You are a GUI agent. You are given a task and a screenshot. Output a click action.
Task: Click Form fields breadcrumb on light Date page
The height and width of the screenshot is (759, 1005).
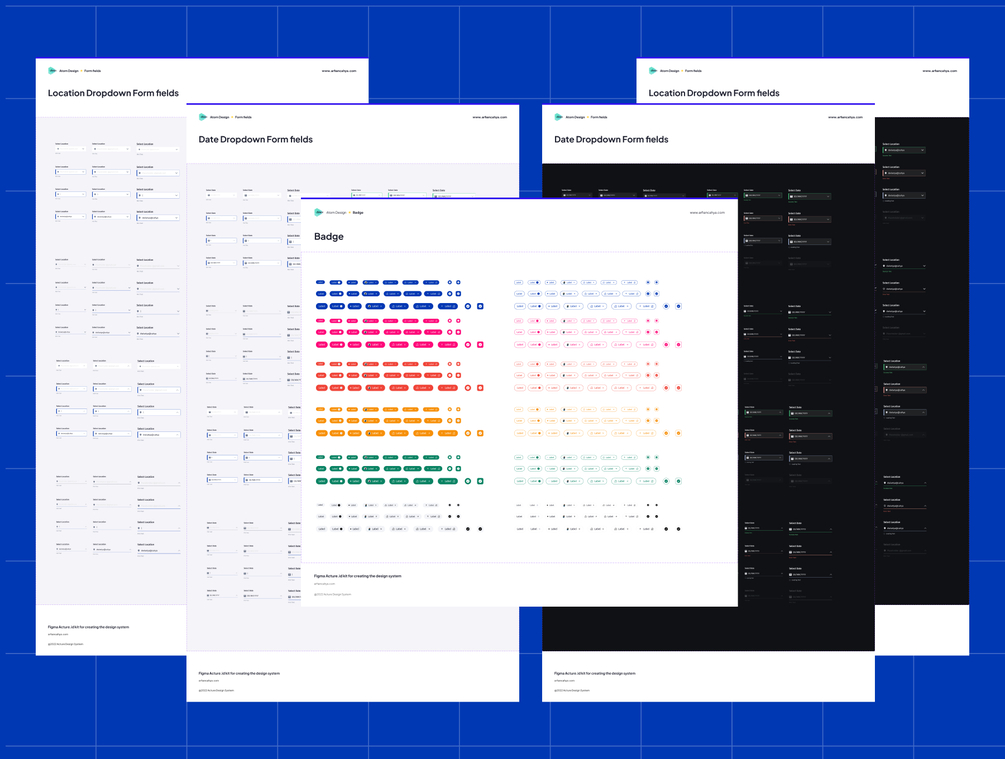pos(243,117)
